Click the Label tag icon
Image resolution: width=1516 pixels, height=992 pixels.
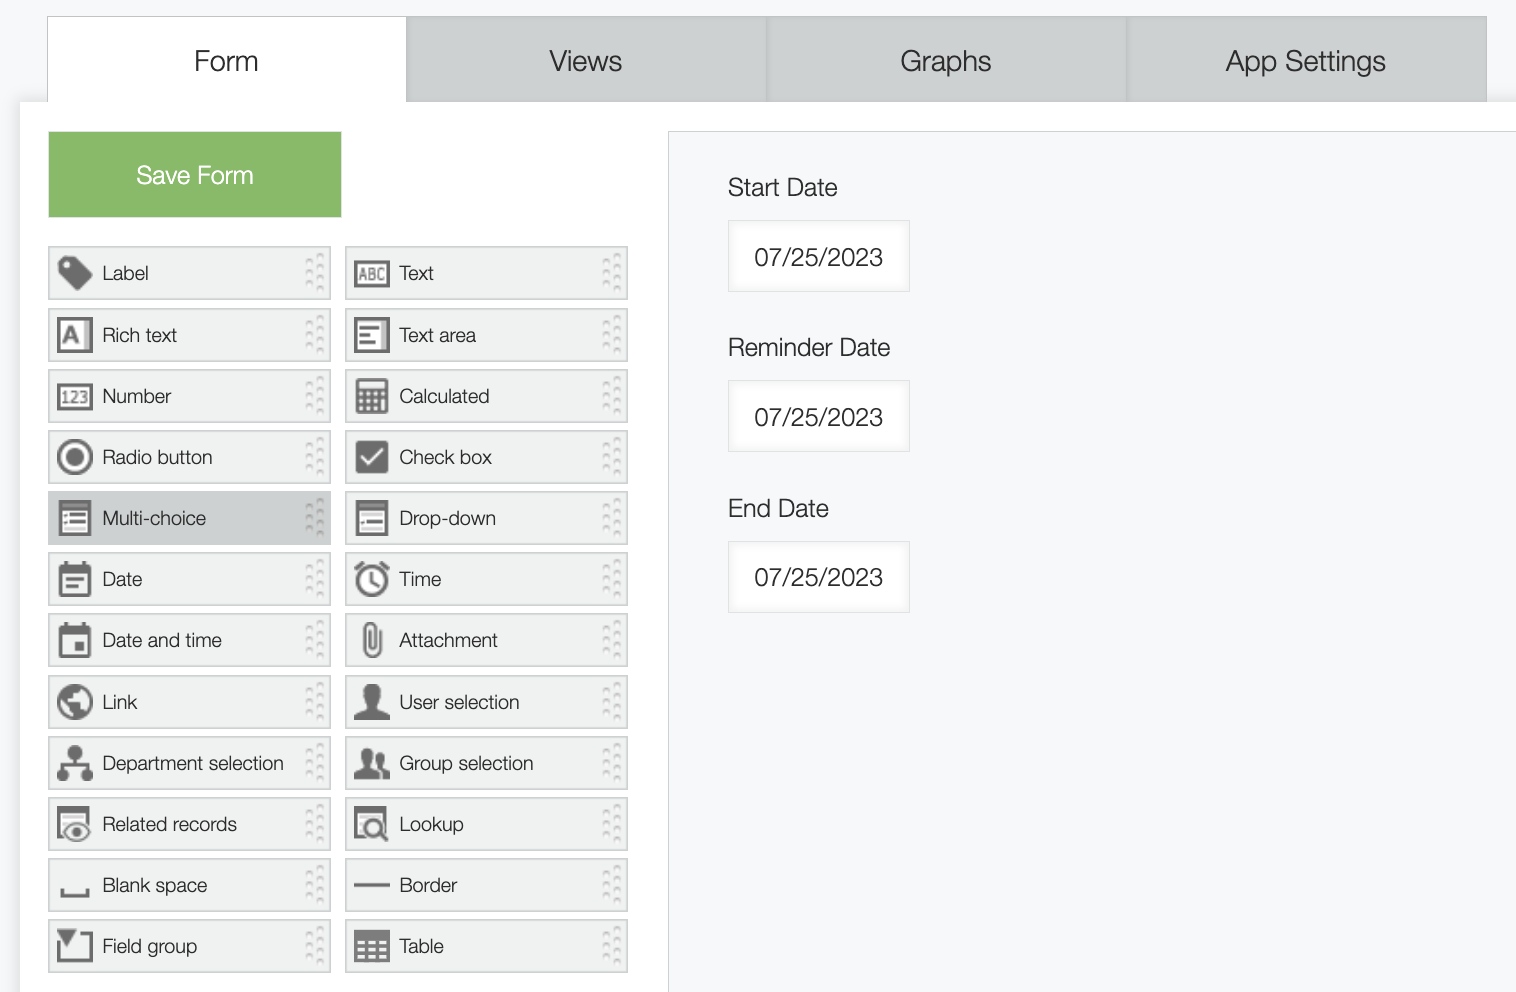75,273
